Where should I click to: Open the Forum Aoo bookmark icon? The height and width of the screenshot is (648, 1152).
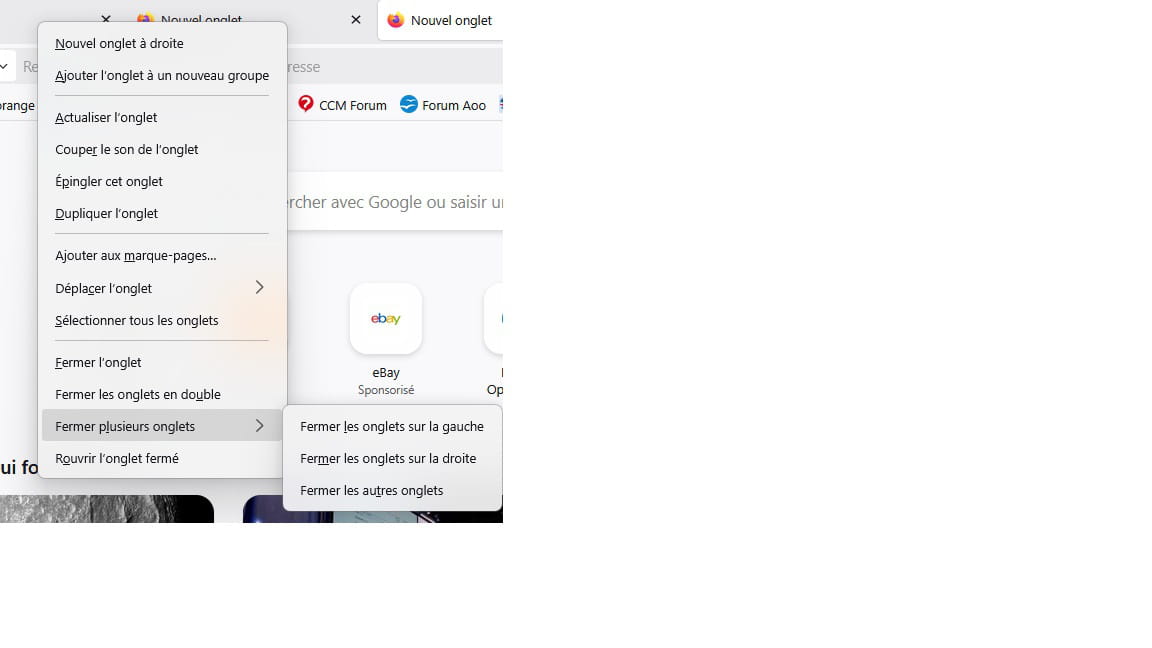[x=408, y=104]
